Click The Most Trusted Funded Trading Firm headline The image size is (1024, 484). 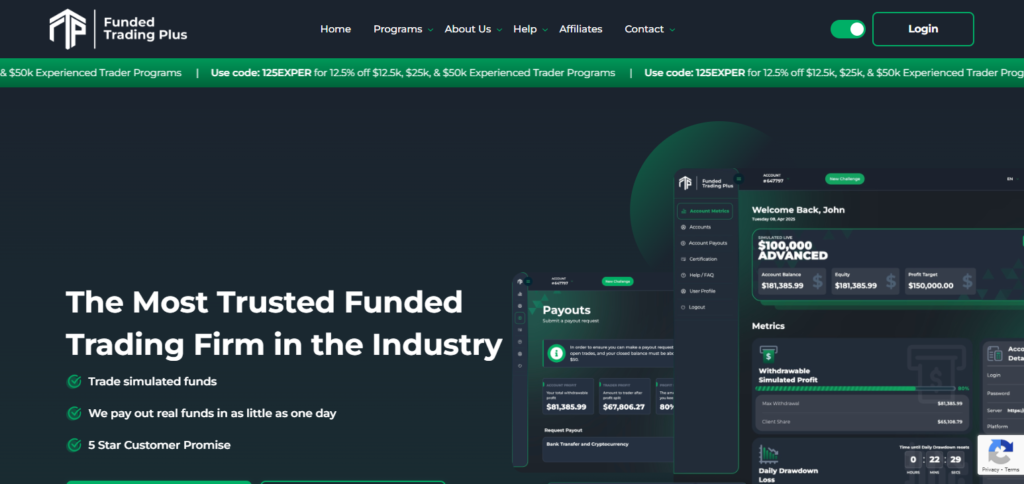pyautogui.click(x=284, y=323)
